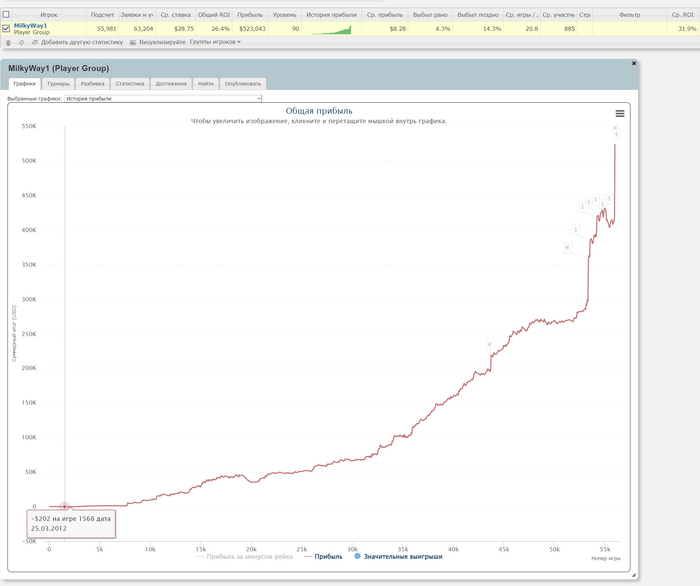Click the data point at game 1568

pos(65,507)
